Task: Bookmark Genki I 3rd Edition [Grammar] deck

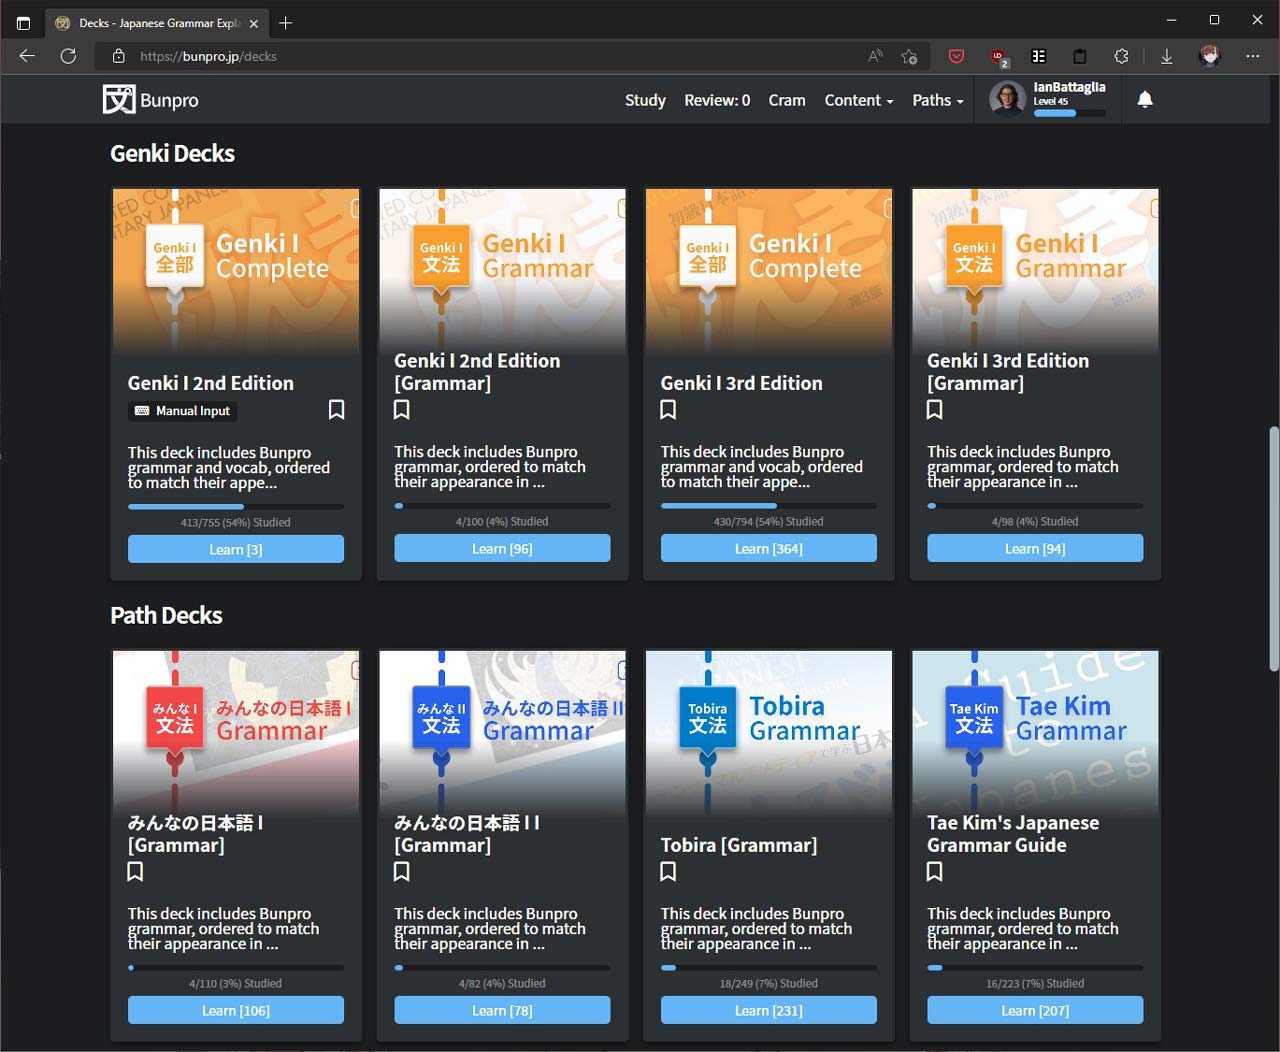Action: click(935, 409)
